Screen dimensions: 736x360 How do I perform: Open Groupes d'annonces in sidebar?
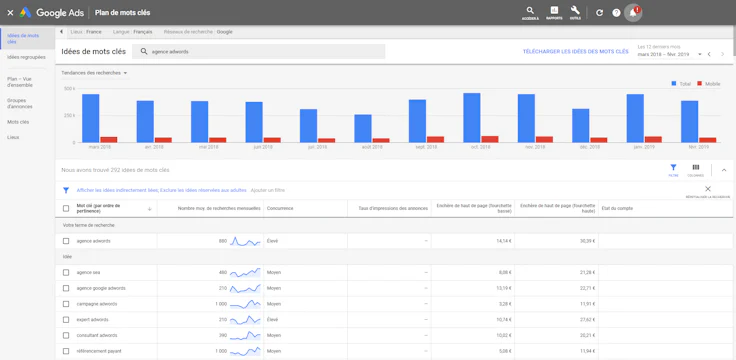[x=20, y=103]
